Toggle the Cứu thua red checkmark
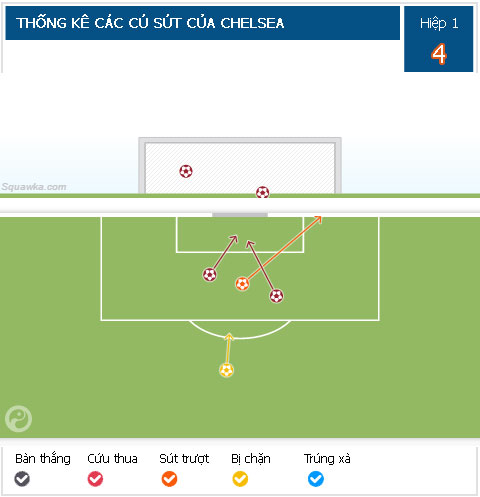Screen dimensions: 480x497 (95, 479)
